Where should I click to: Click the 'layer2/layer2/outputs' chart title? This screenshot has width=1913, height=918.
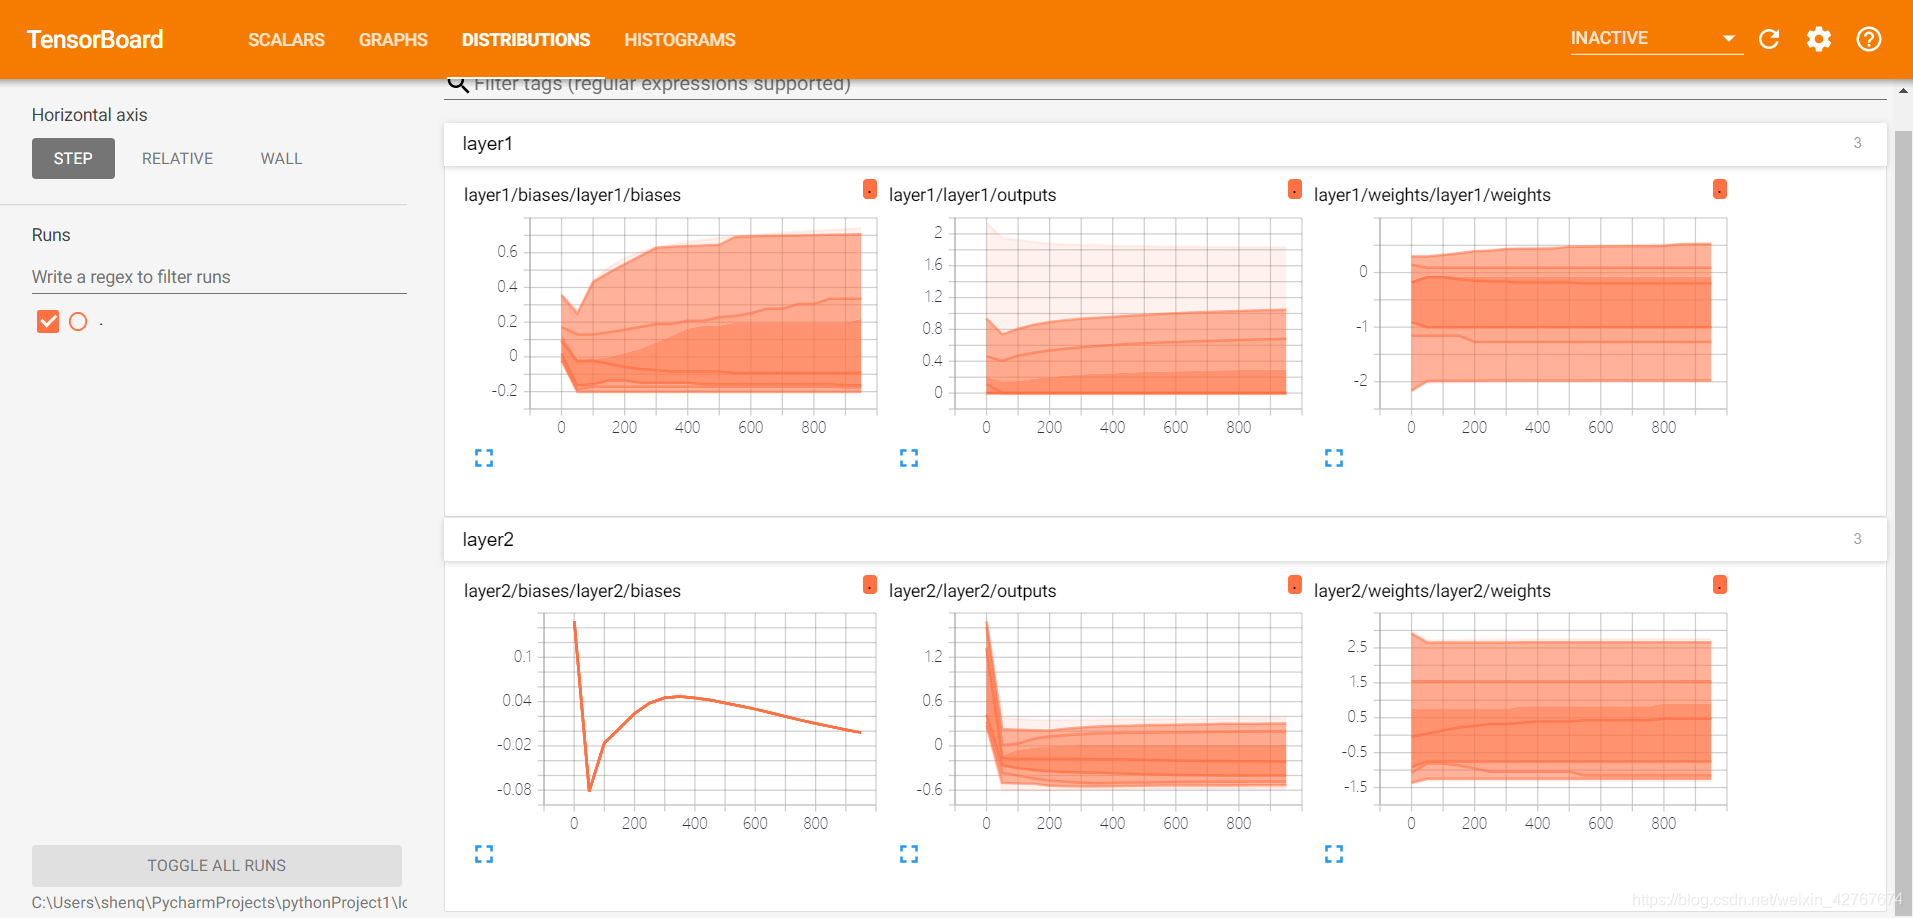click(972, 591)
